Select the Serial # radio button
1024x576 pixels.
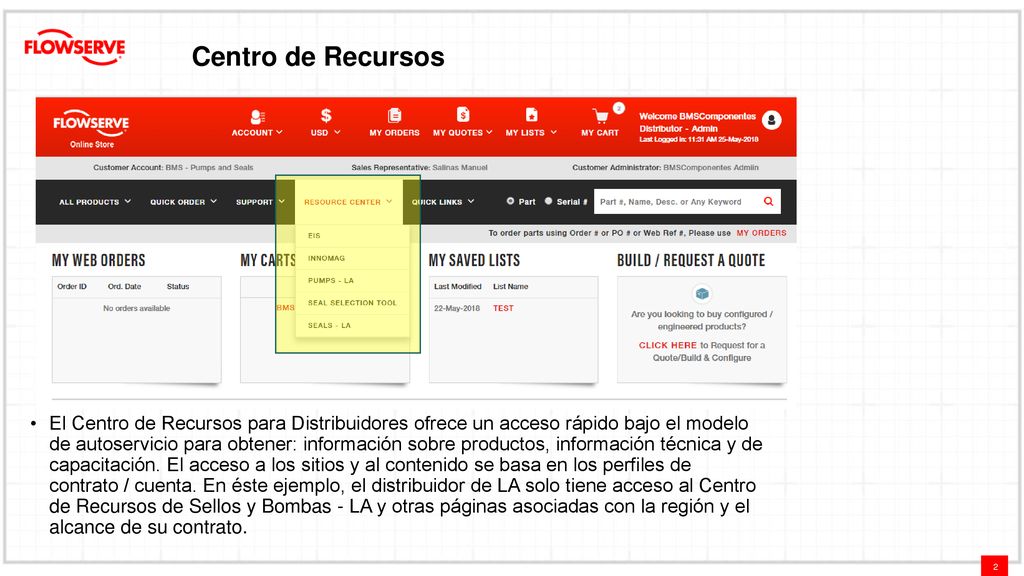point(549,201)
